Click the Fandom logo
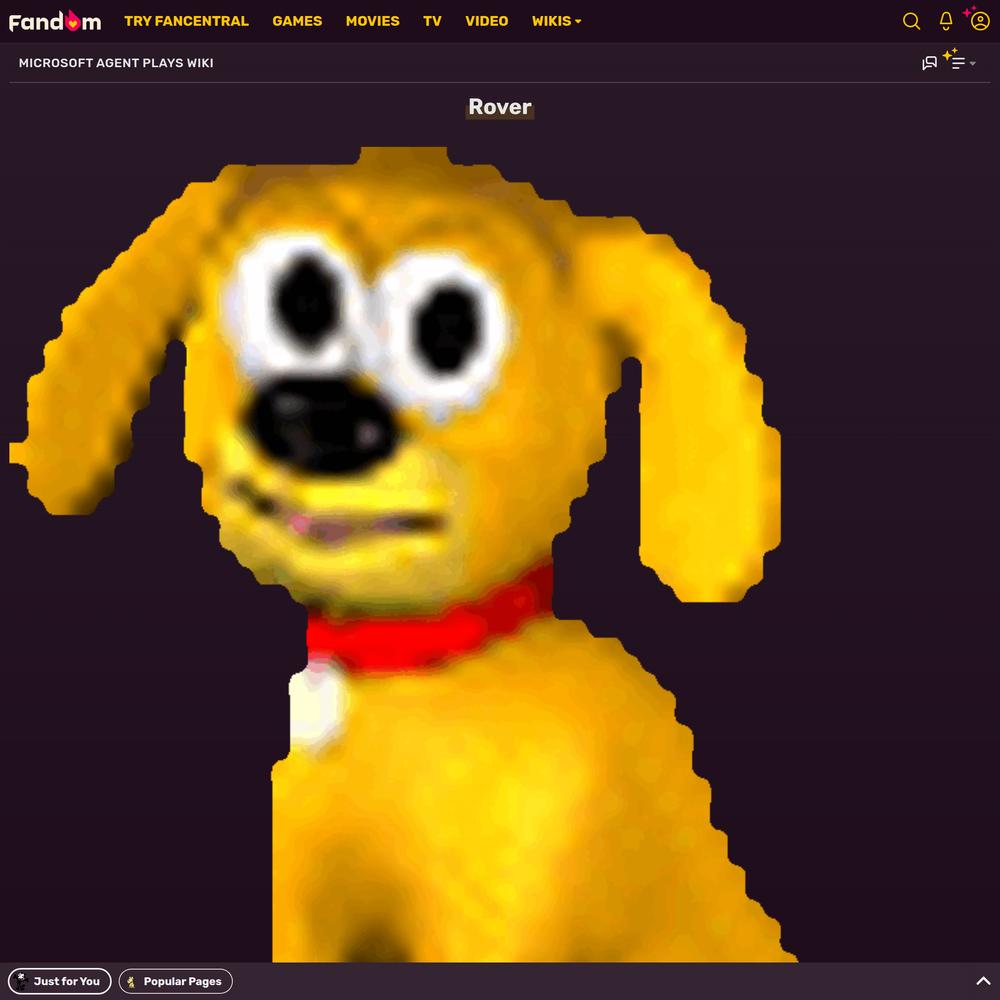 tap(55, 21)
